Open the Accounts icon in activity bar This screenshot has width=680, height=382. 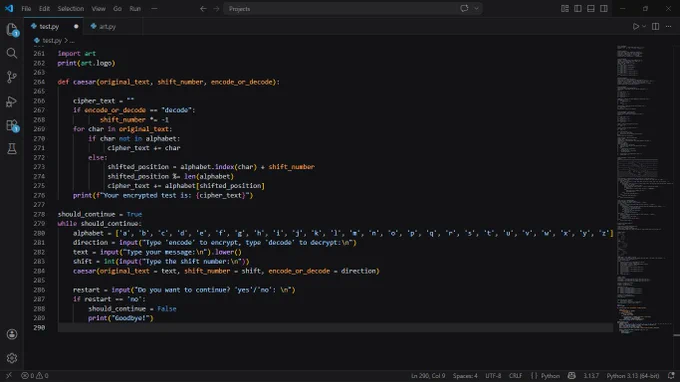pyautogui.click(x=12, y=334)
